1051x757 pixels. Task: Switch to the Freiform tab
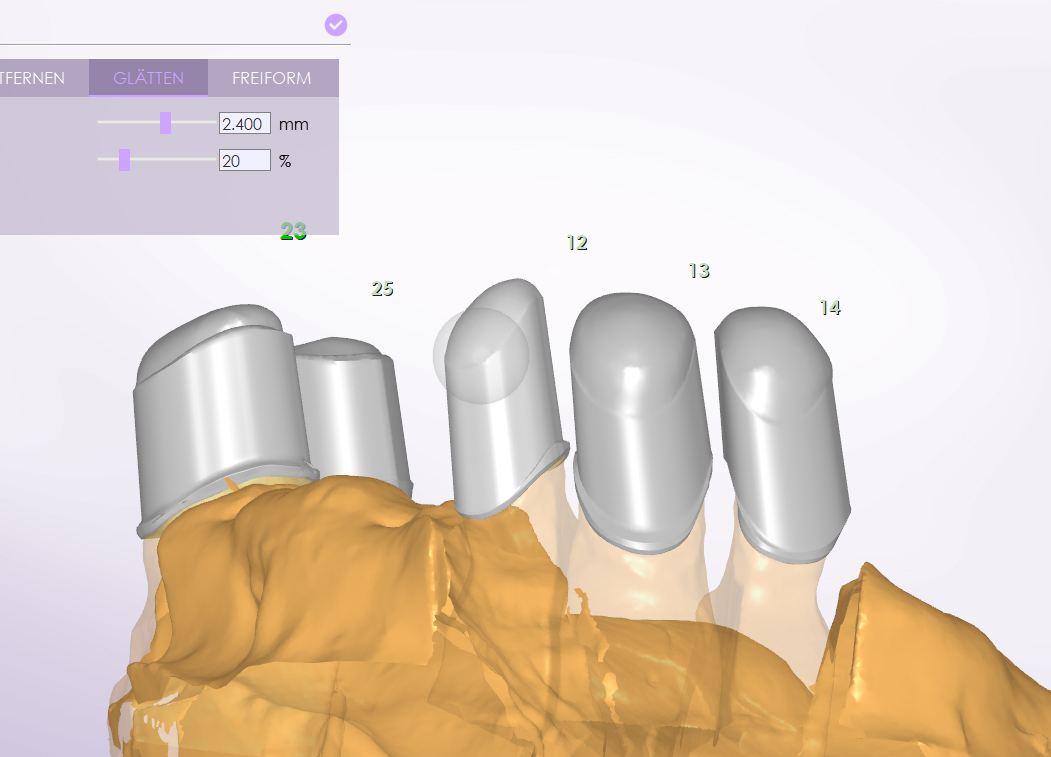271,78
